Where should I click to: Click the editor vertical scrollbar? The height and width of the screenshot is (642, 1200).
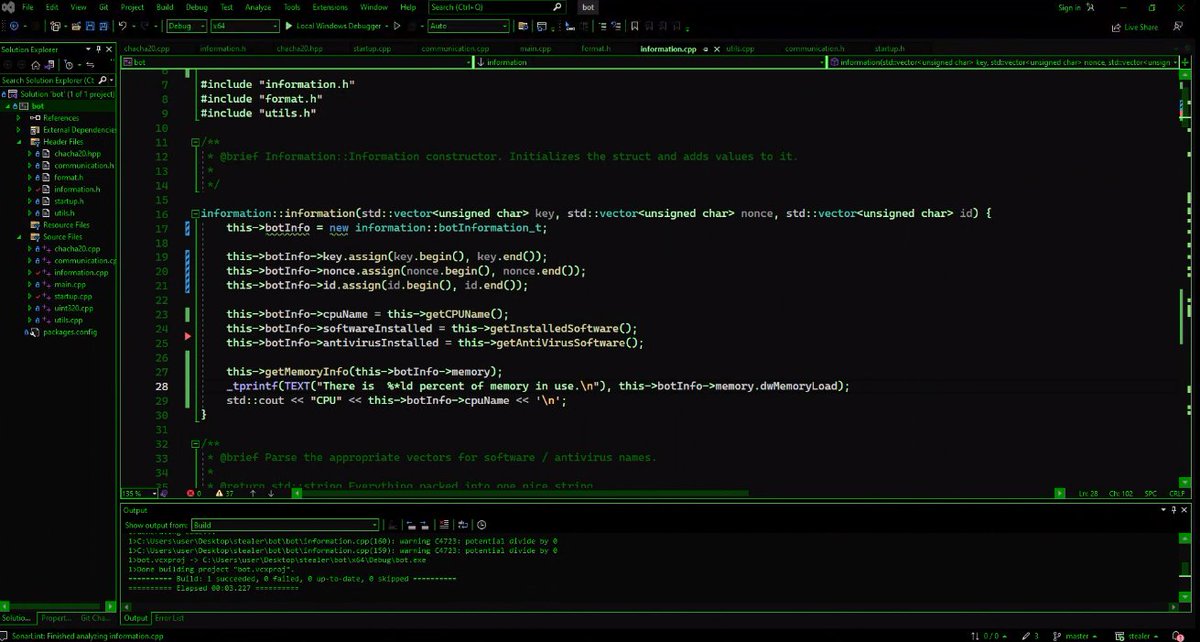(x=1186, y=280)
